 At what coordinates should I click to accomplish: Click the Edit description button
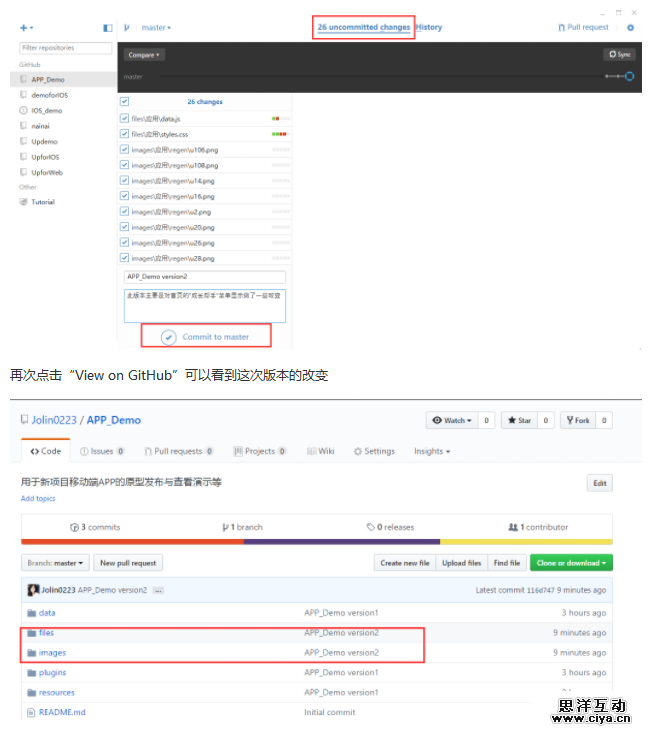click(x=600, y=483)
